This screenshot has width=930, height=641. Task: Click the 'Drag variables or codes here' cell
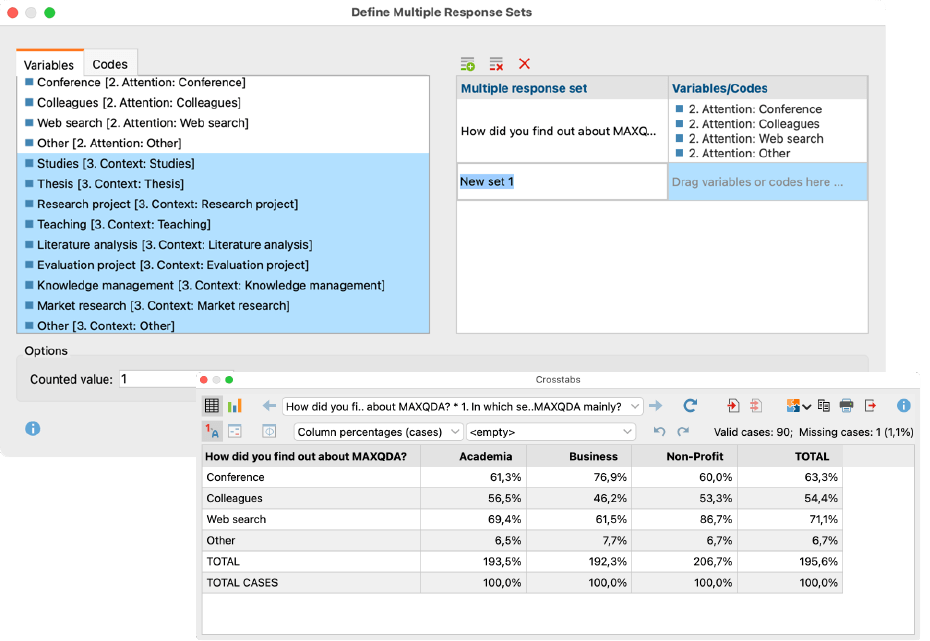[767, 182]
